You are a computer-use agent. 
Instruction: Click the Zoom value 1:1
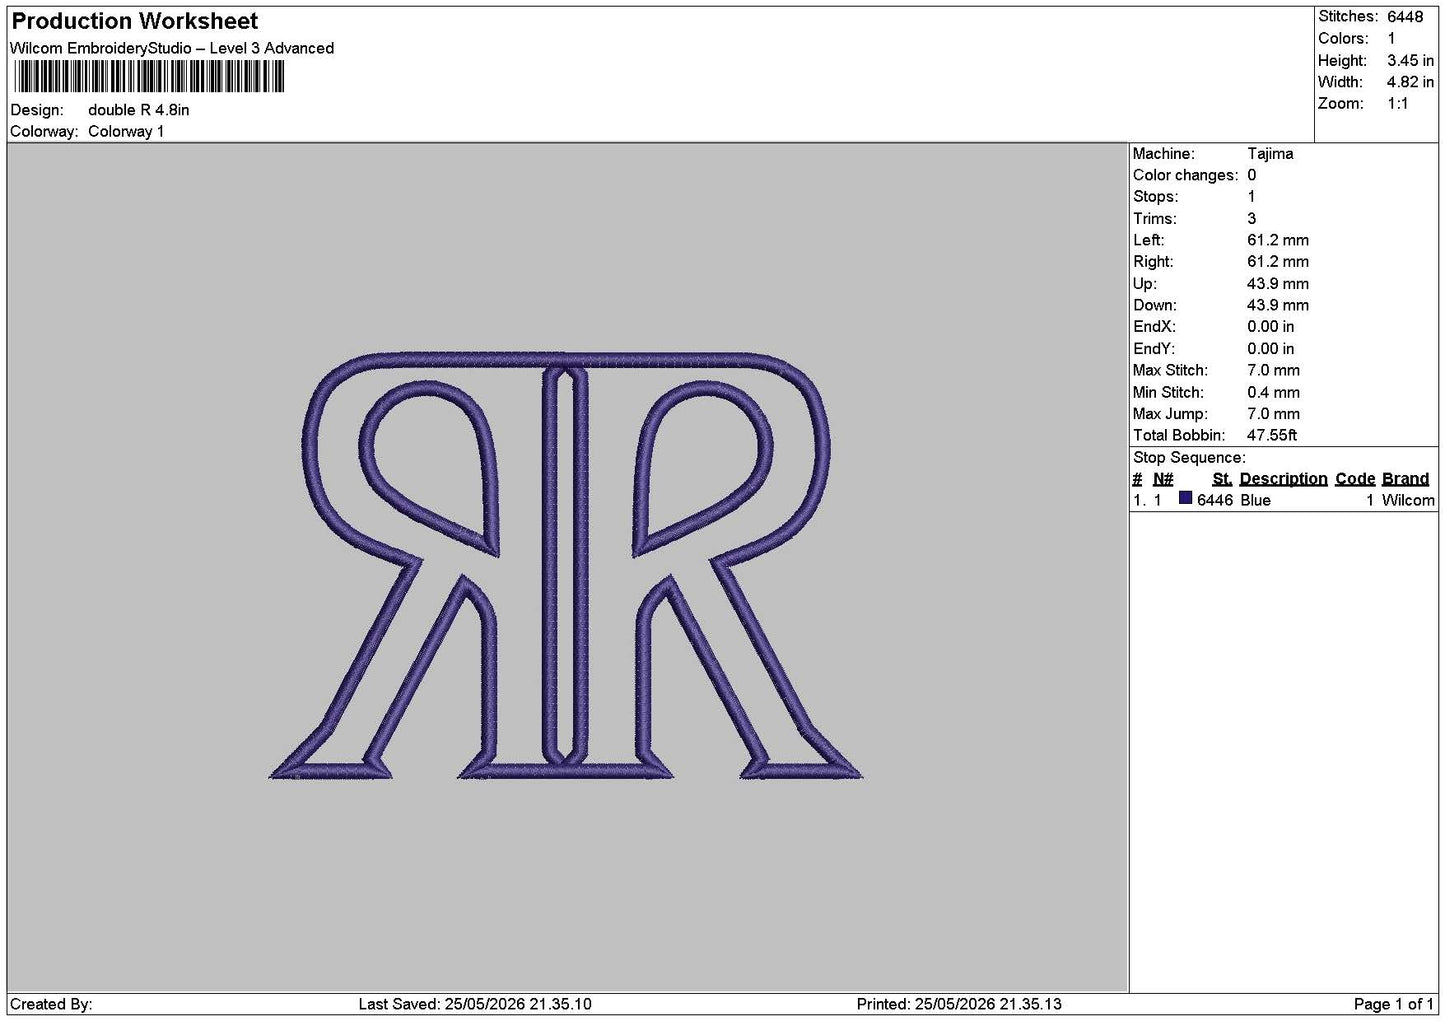tap(1397, 104)
